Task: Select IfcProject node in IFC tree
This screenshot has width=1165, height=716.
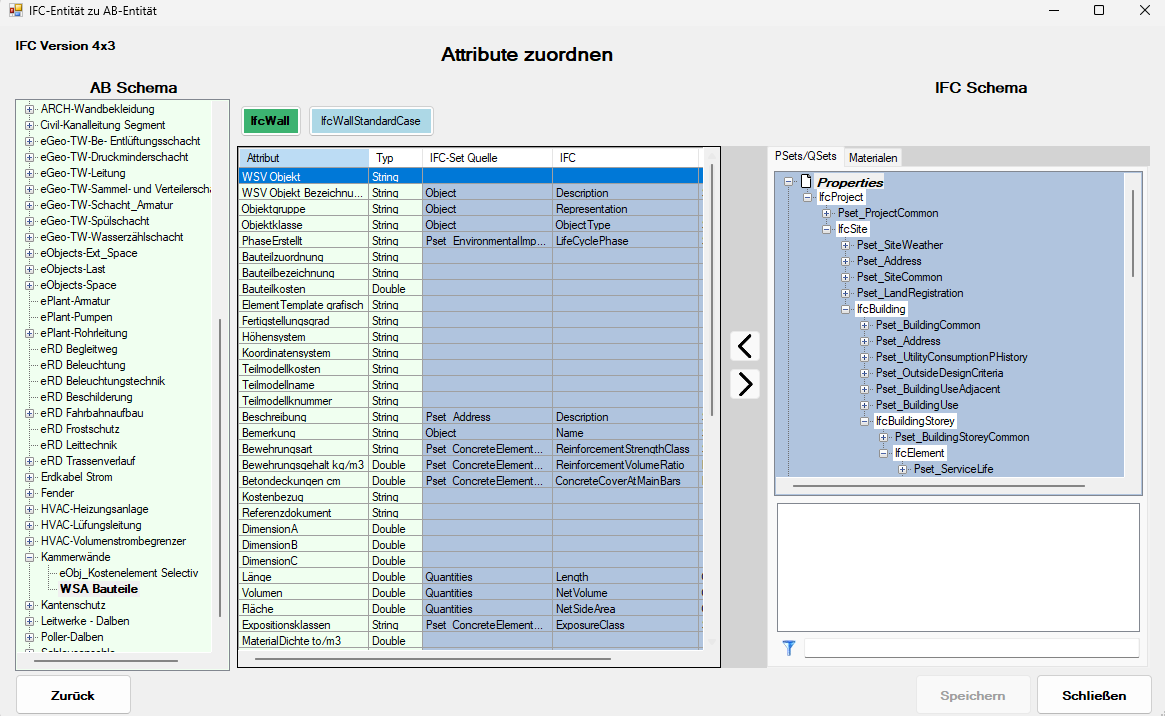Action: [841, 197]
